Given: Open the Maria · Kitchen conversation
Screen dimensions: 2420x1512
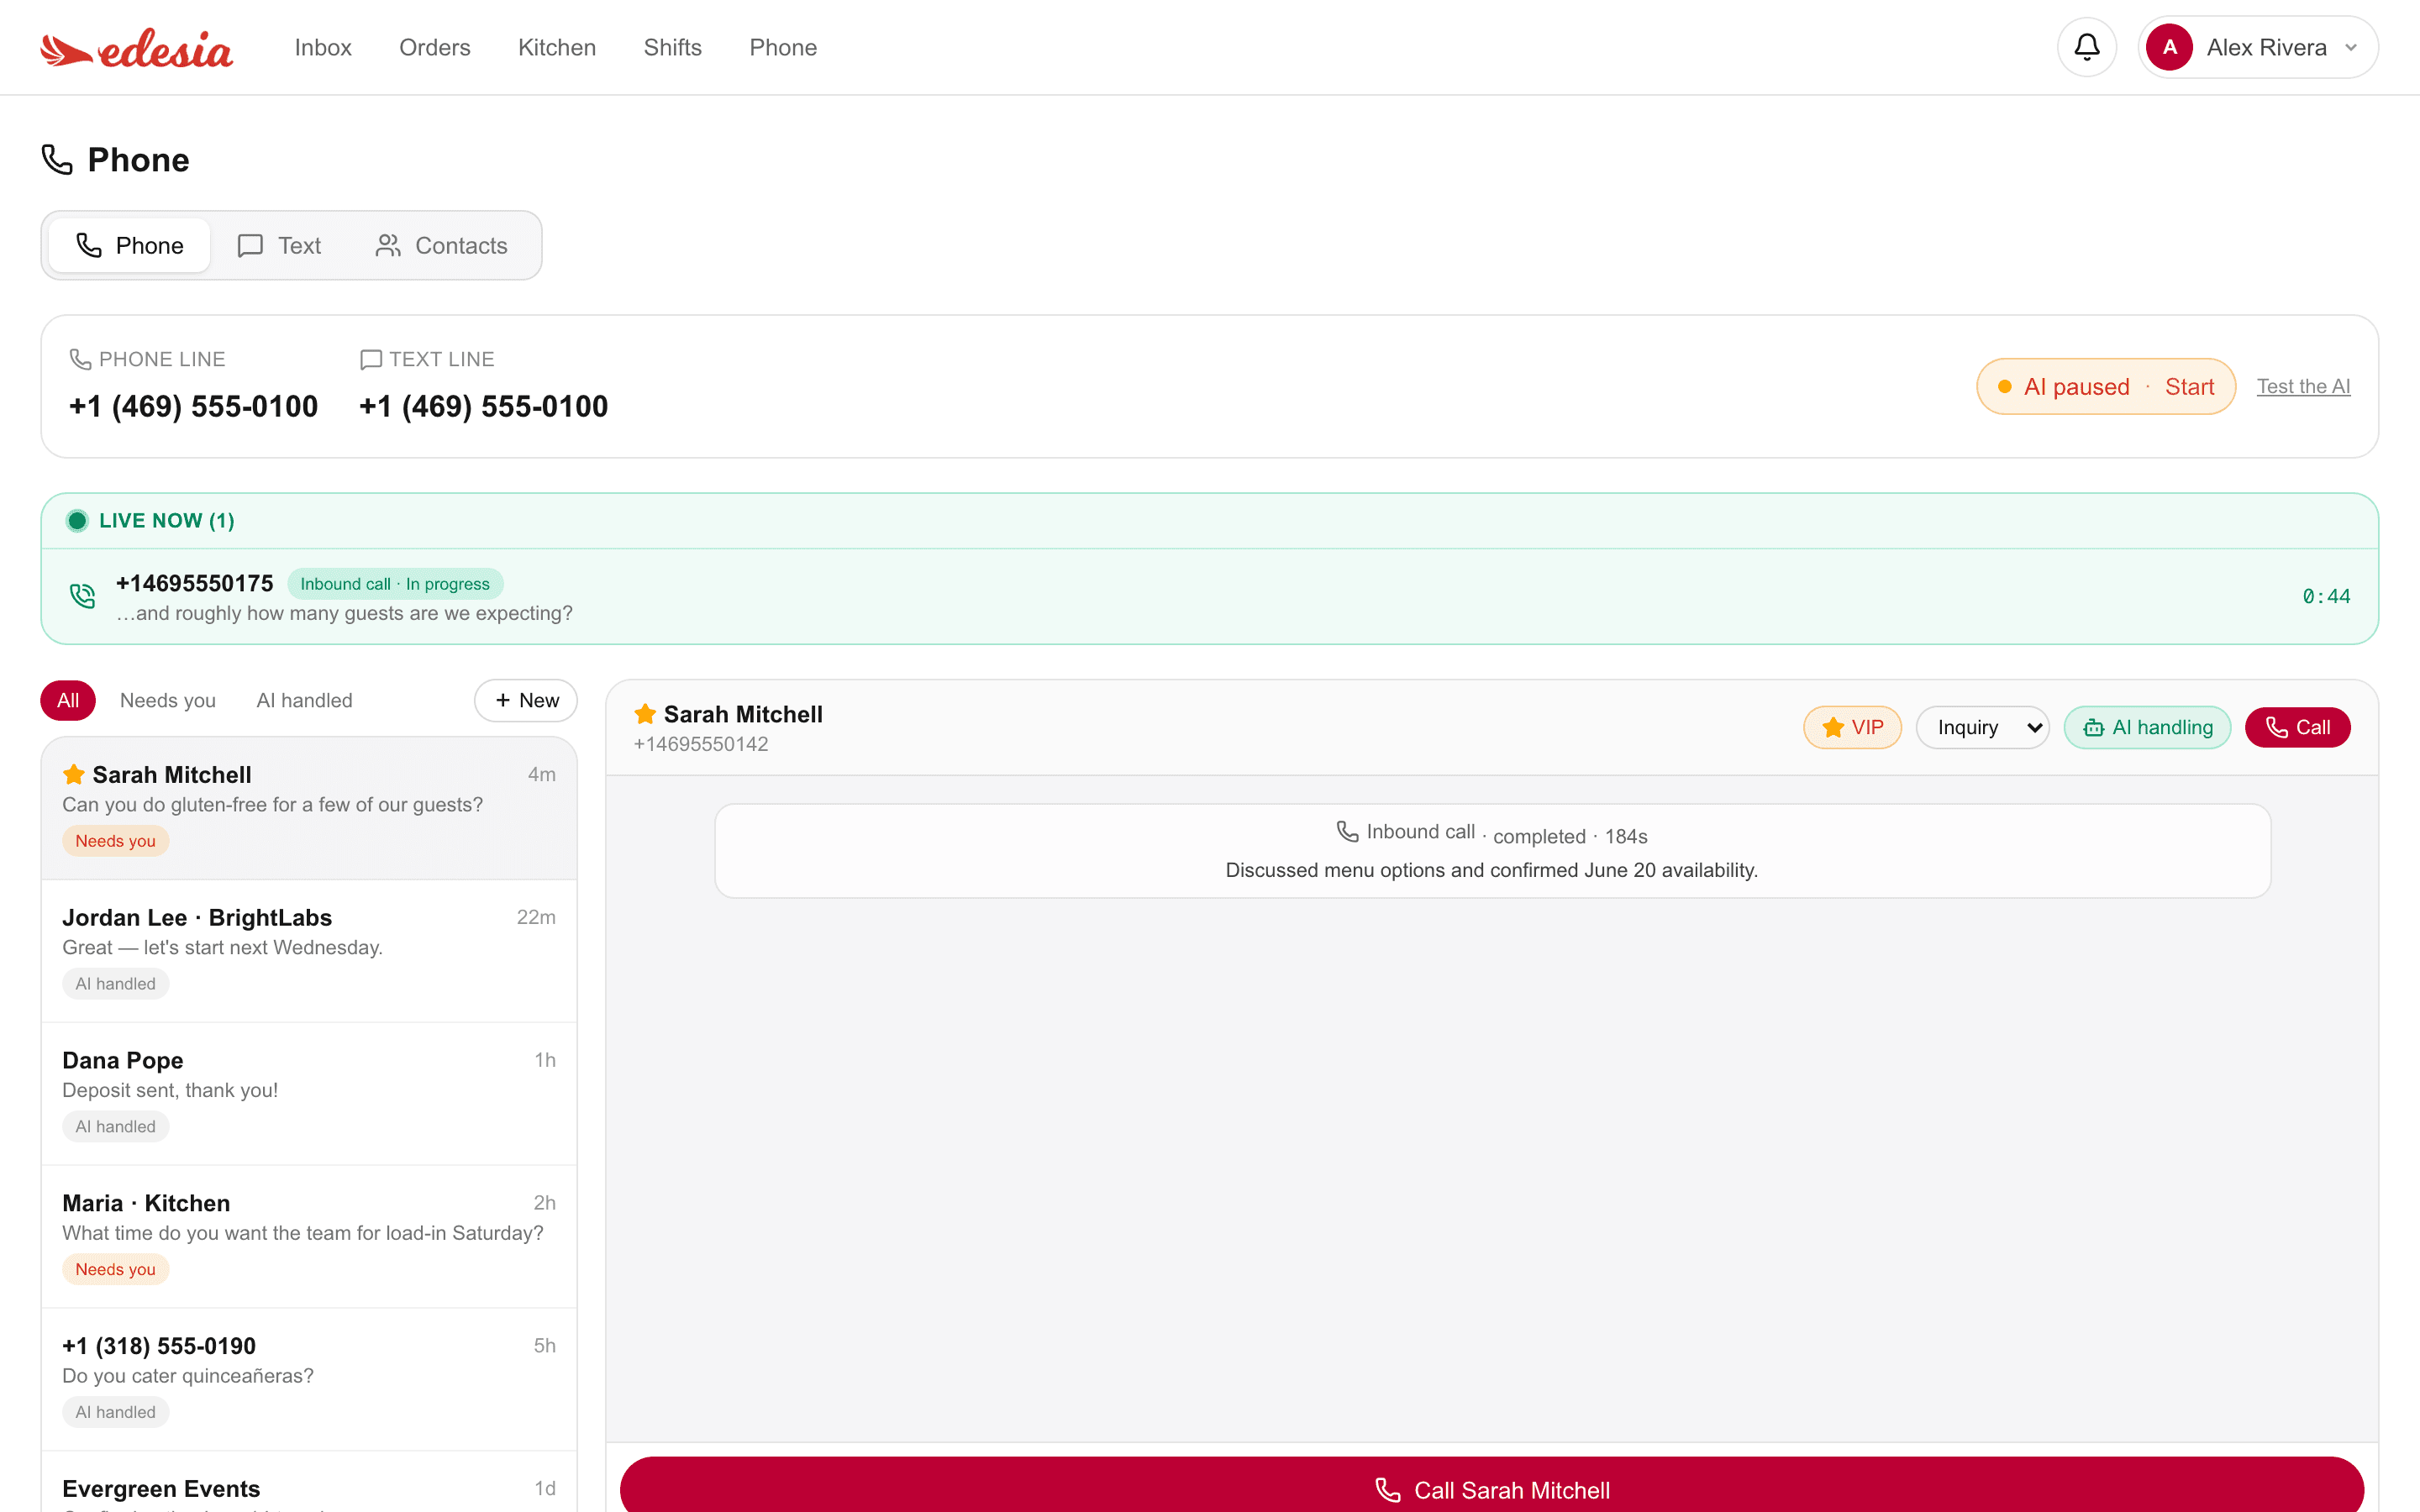Looking at the screenshot, I should 309,1237.
